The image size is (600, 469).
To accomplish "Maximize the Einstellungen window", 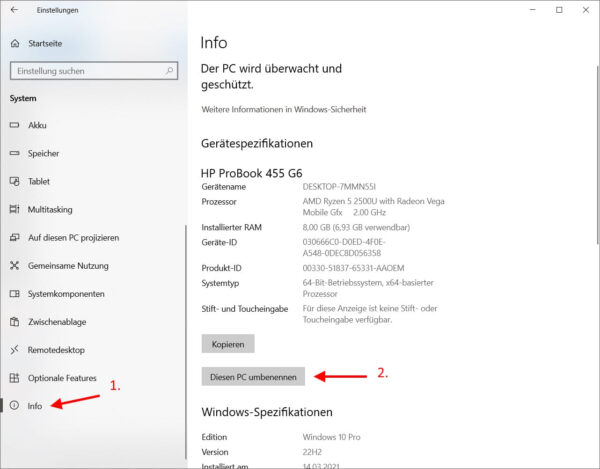I will [559, 10].
